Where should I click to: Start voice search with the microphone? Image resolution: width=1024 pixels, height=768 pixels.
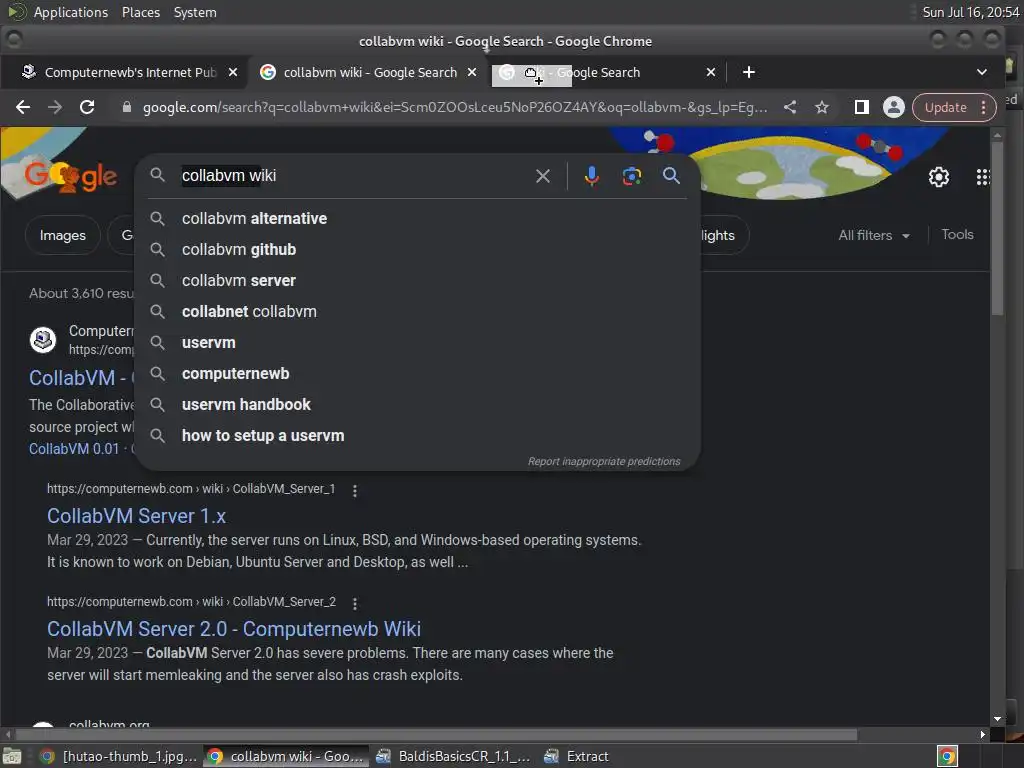(x=591, y=176)
